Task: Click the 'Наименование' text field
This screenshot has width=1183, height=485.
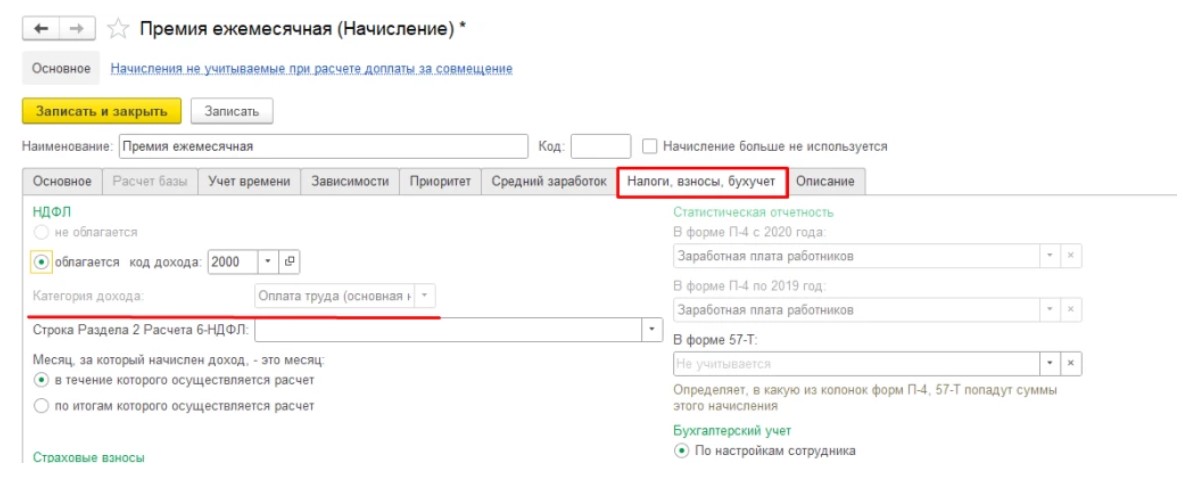Action: (x=322, y=146)
